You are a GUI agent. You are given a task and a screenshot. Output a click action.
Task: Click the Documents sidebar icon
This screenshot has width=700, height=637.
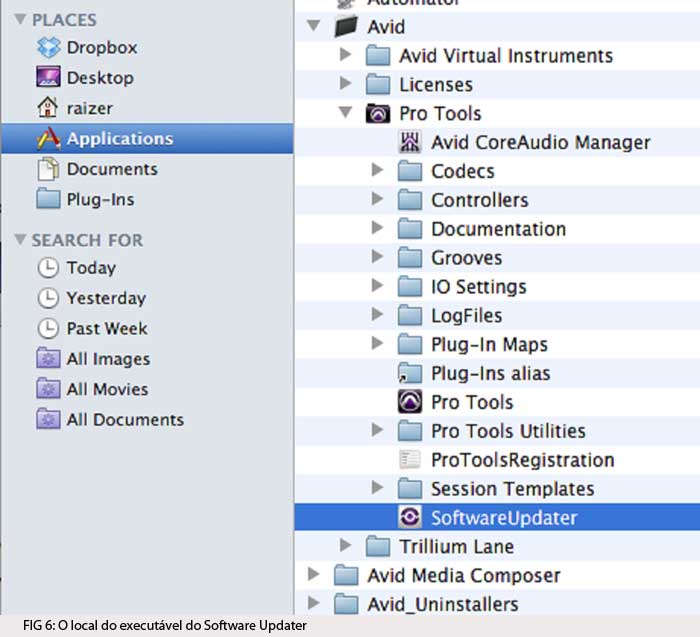pyautogui.click(x=48, y=169)
